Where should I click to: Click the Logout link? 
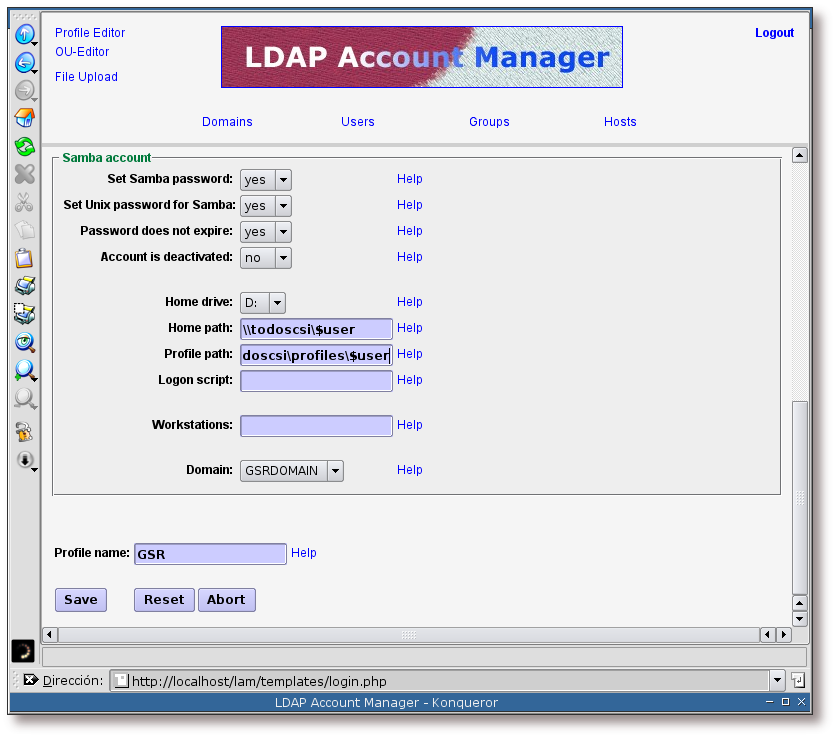774,33
